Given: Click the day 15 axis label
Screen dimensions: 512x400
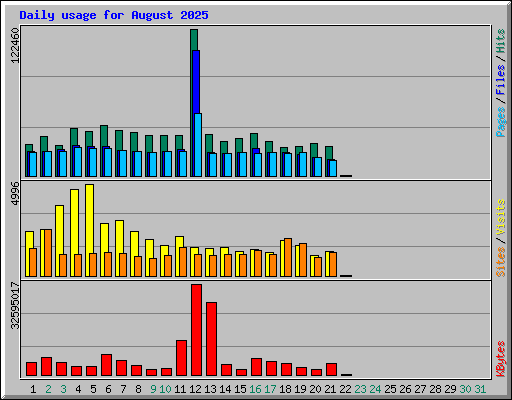Looking at the screenshot, I should 240,389.
